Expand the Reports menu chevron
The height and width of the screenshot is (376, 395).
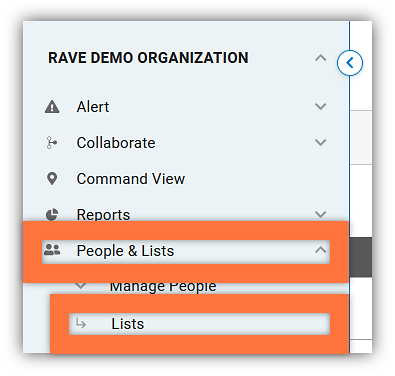(320, 214)
